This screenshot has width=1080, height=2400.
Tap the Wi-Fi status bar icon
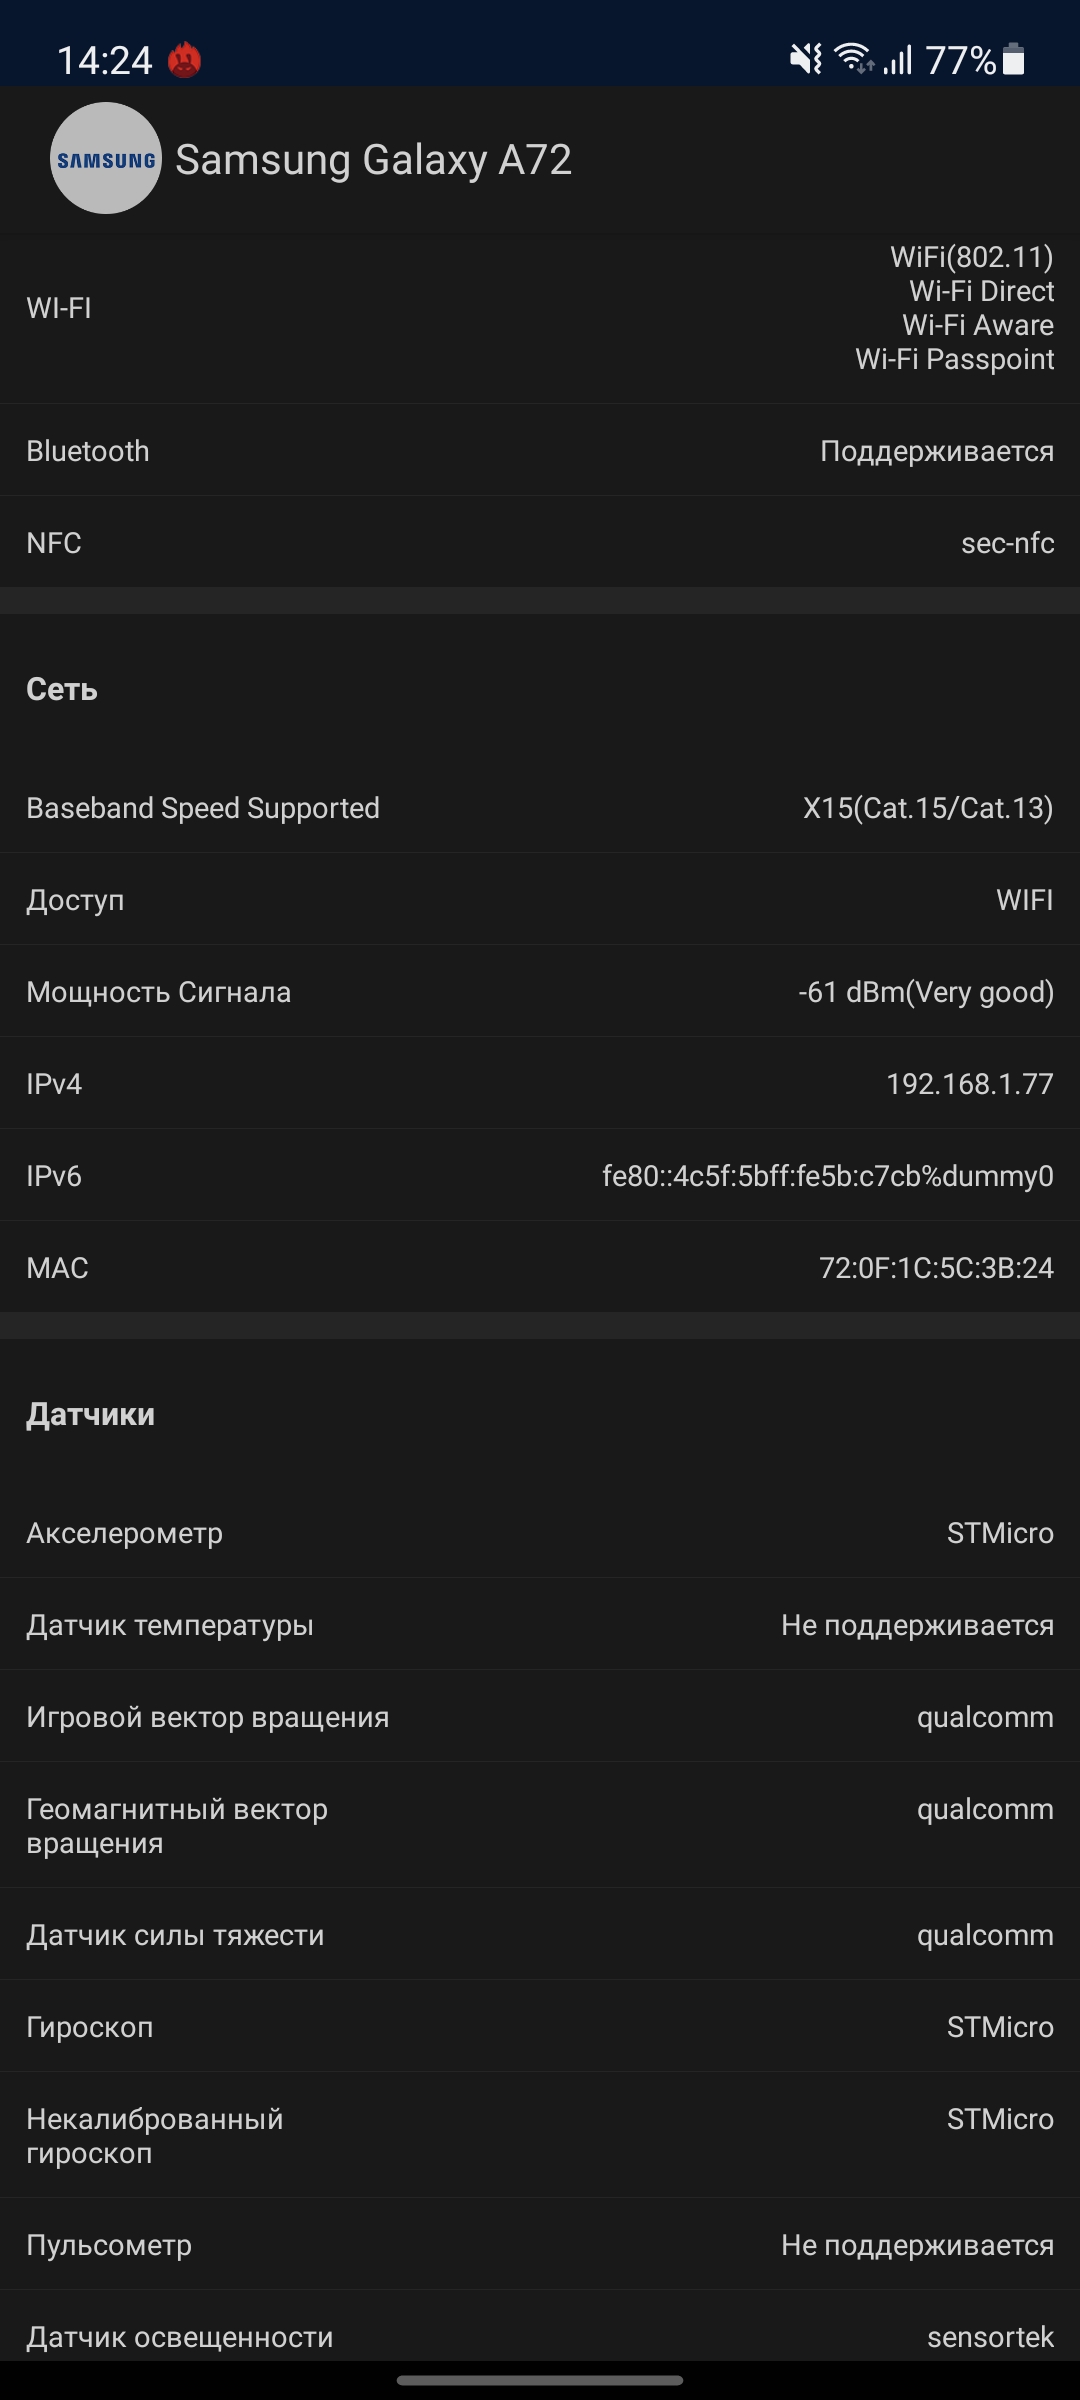click(x=854, y=60)
